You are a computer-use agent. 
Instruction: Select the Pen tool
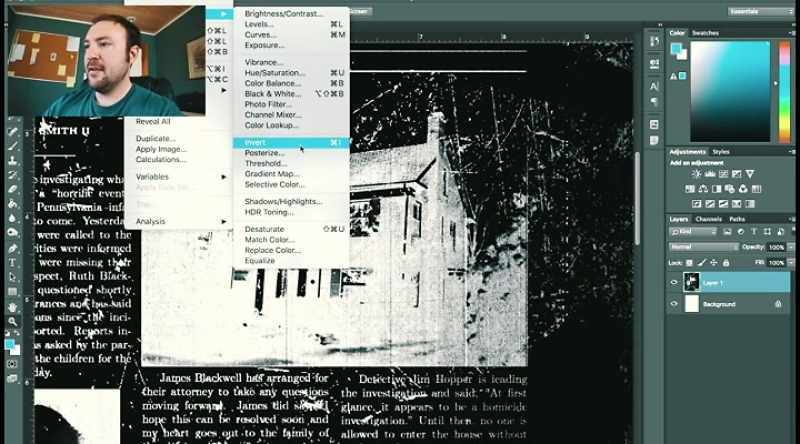pyautogui.click(x=12, y=249)
